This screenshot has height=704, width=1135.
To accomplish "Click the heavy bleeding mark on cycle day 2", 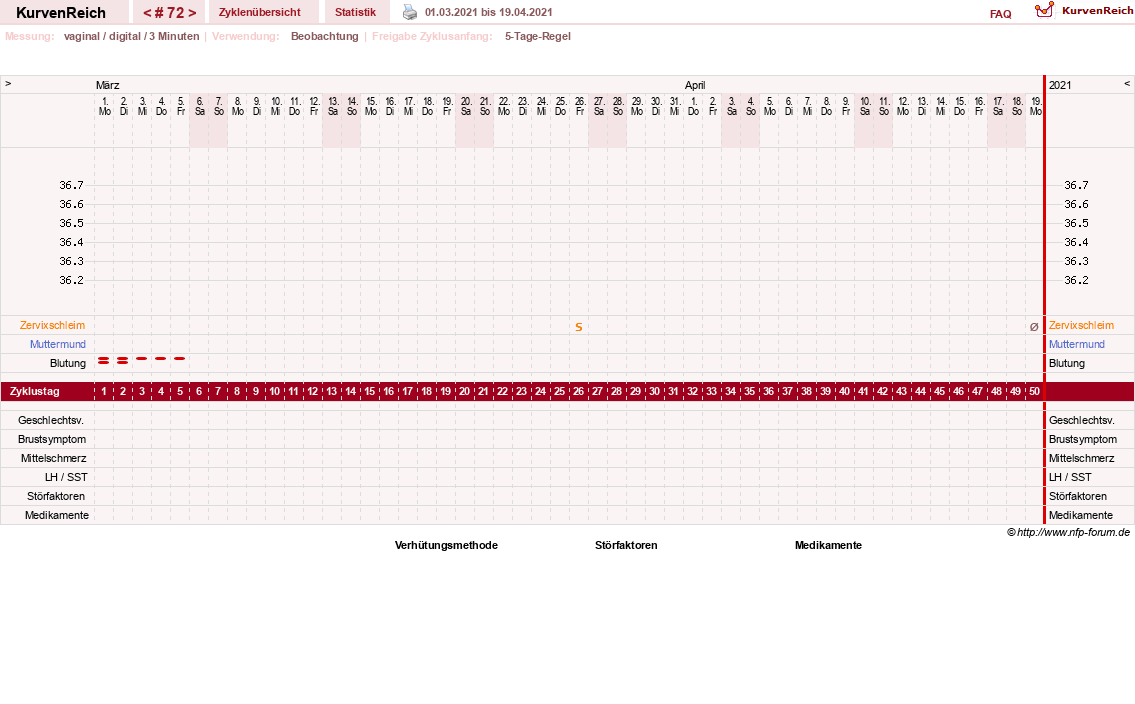I will click(122, 360).
